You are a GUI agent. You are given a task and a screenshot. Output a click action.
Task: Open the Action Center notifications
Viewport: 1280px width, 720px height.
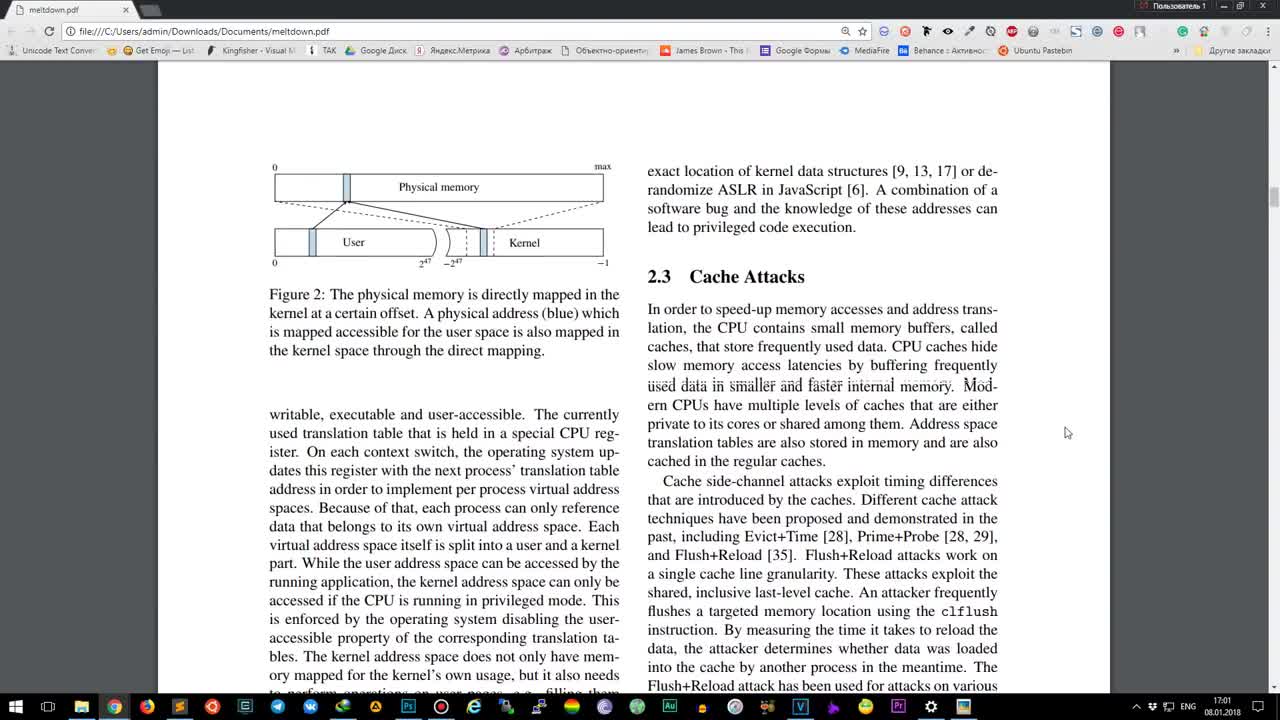(1259, 706)
